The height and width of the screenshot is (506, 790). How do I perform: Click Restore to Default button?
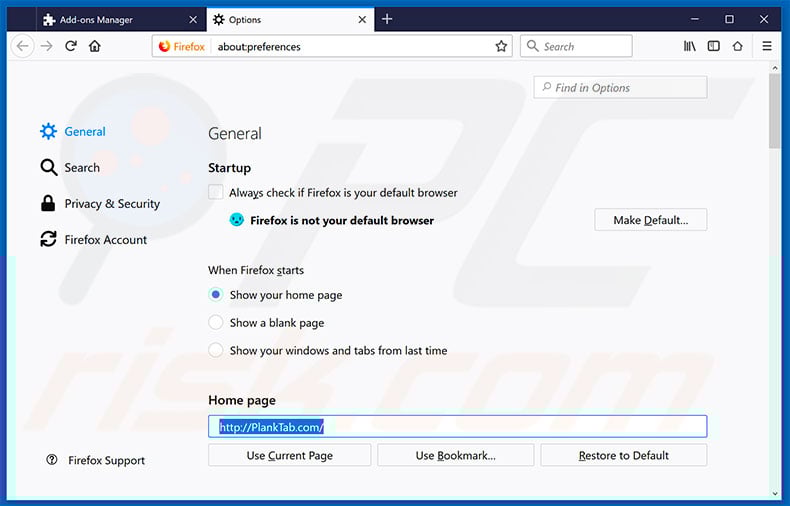[624, 455]
